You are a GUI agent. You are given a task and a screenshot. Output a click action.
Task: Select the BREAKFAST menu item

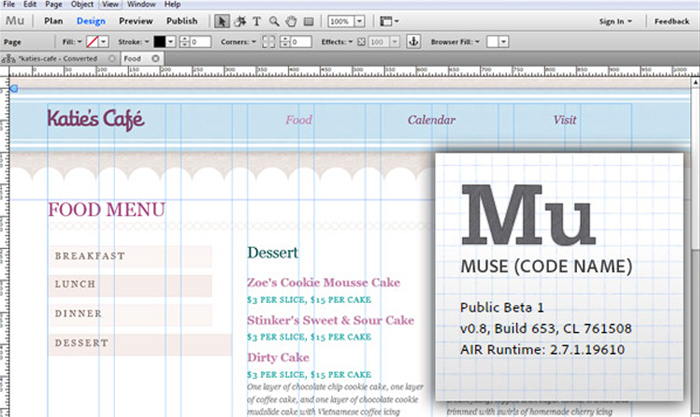tap(130, 256)
